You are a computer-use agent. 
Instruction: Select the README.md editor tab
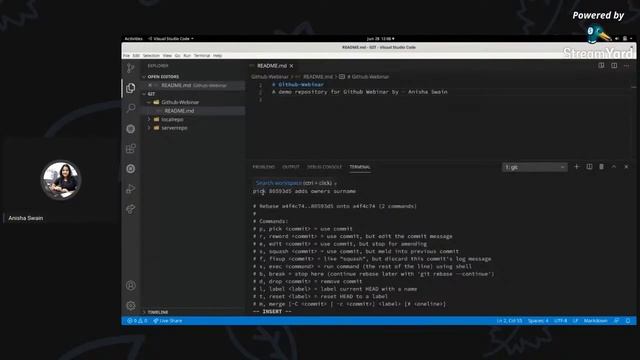pyautogui.click(x=271, y=66)
